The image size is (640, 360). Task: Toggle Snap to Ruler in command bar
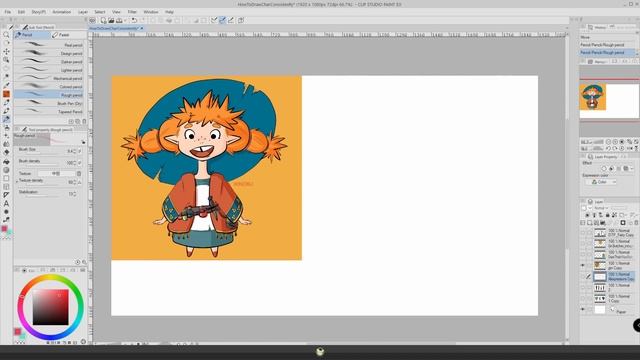(x=214, y=20)
